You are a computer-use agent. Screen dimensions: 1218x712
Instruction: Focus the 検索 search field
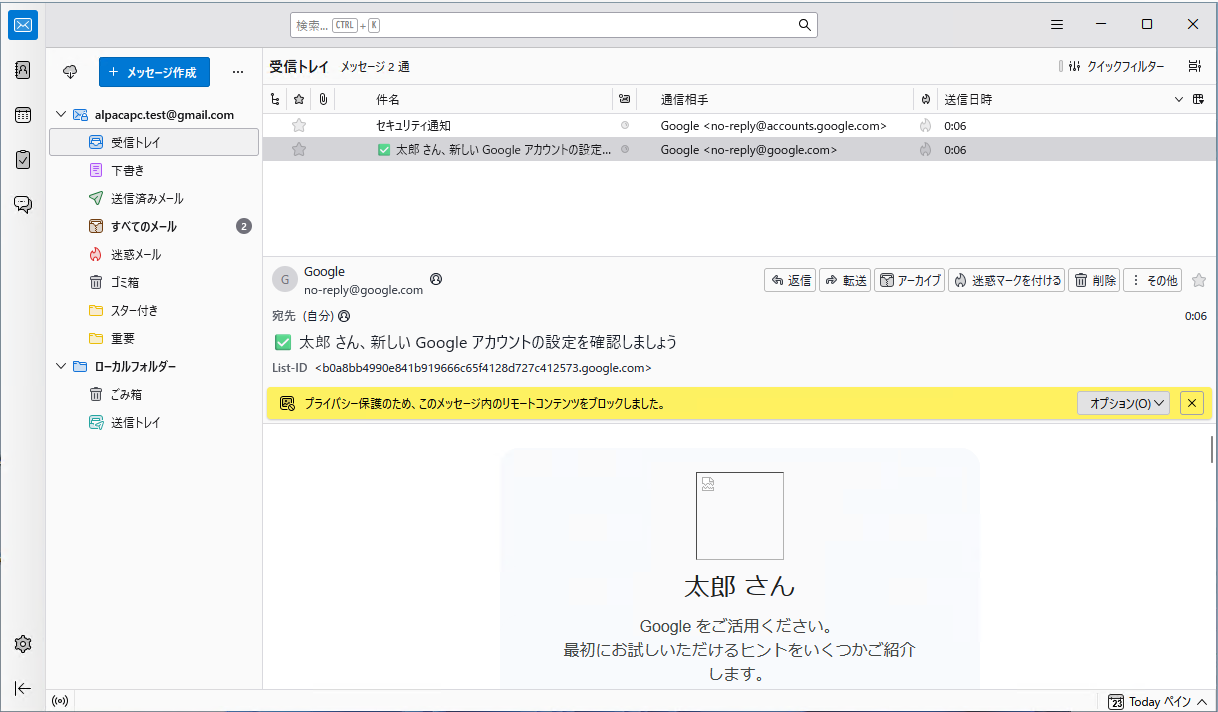(x=553, y=25)
